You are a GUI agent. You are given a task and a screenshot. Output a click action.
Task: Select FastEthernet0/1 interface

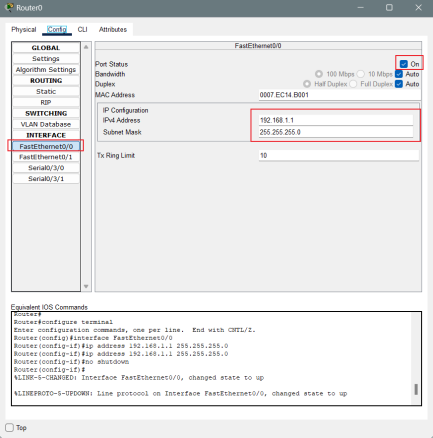46,157
